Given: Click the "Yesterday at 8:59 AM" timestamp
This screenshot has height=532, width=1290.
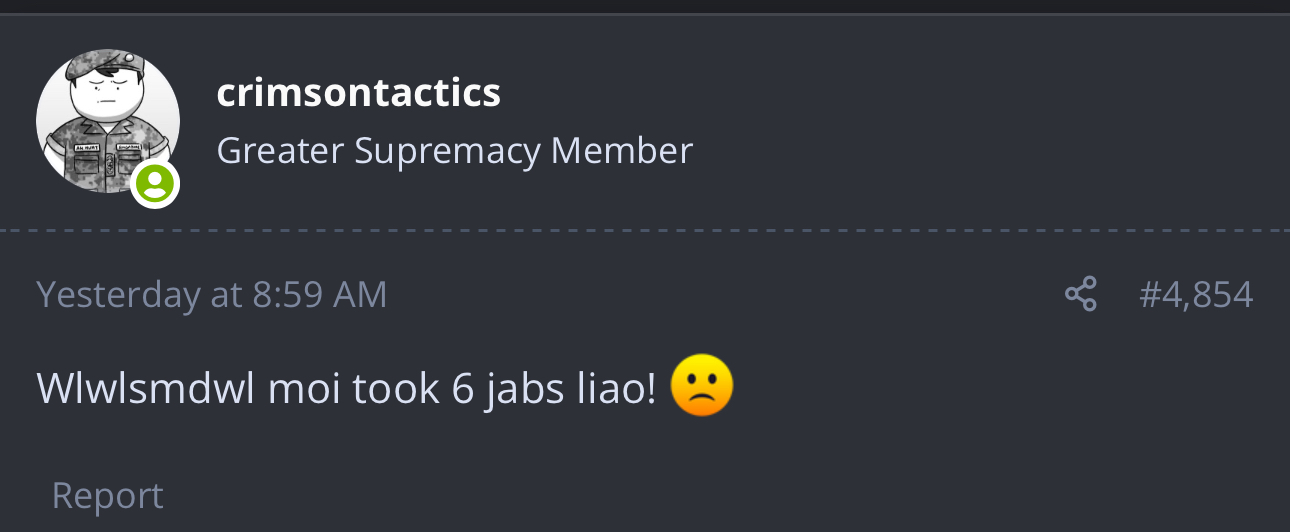Looking at the screenshot, I should pos(211,294).
